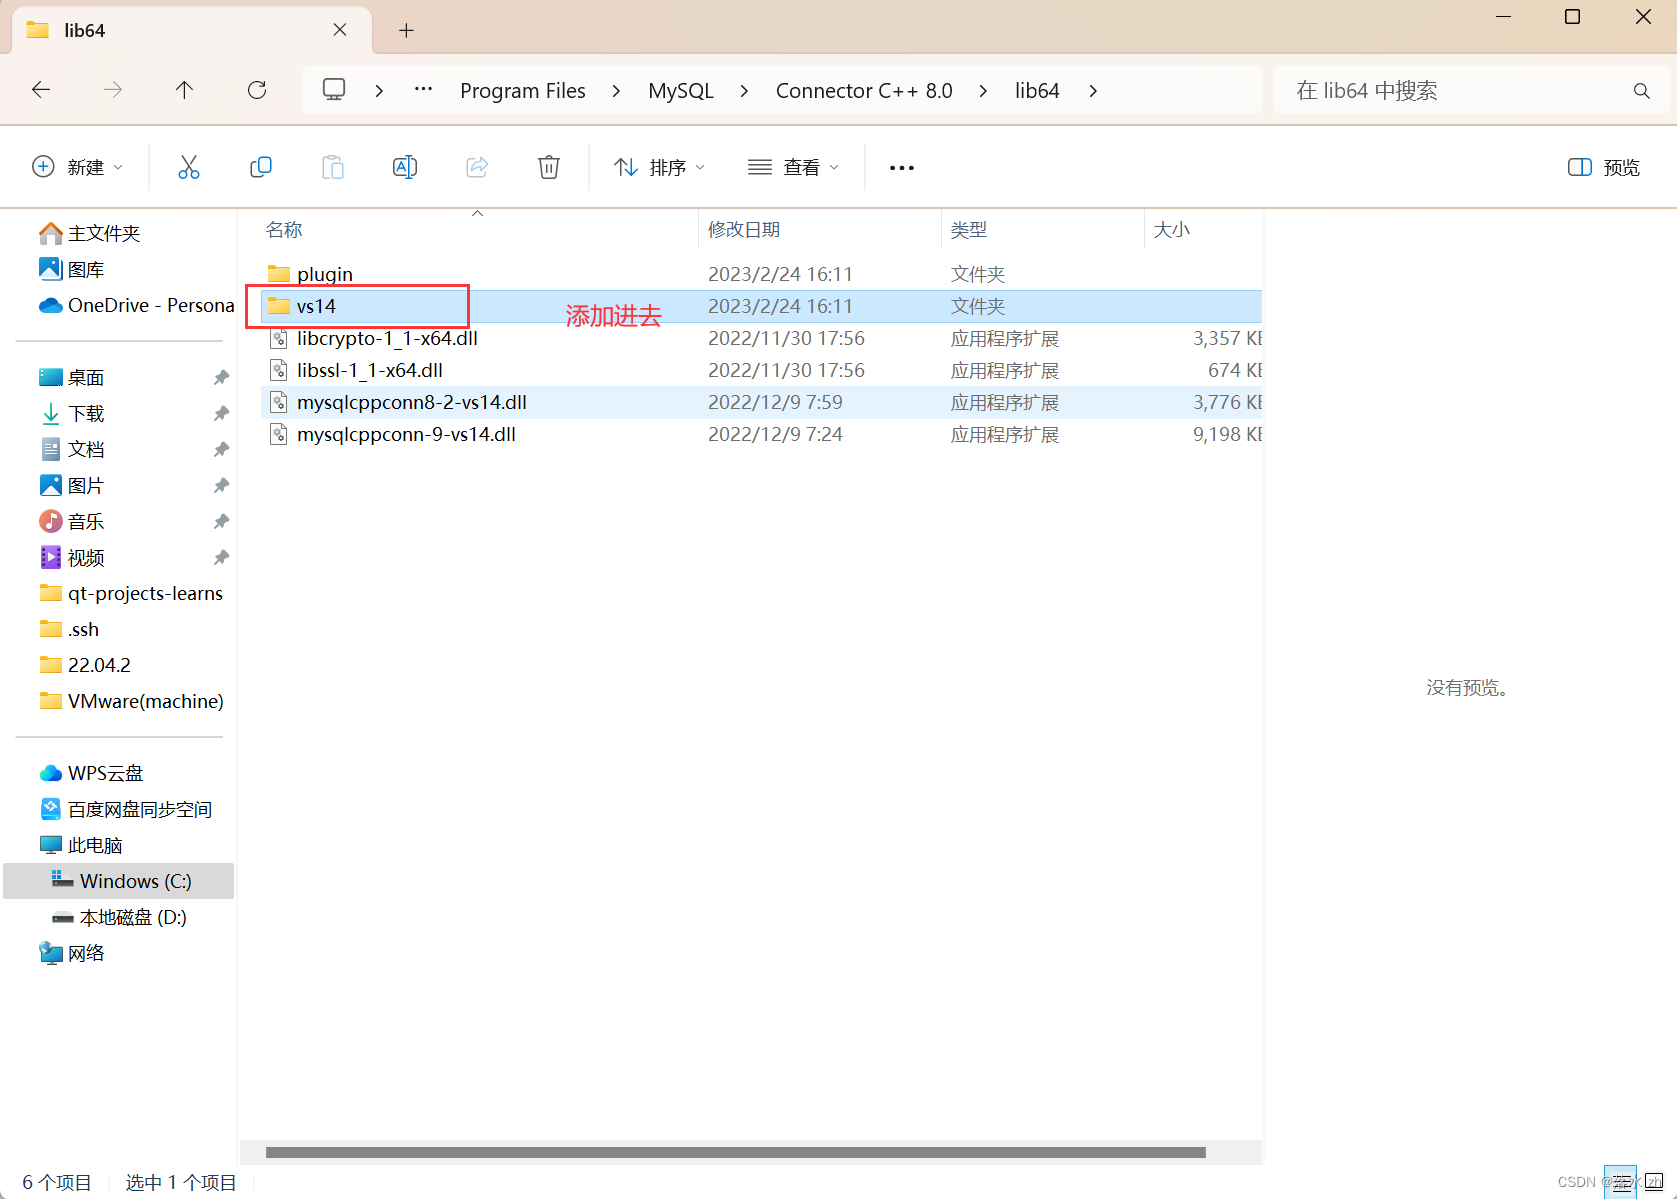Click the Rename icon in toolbar
Viewport: 1677px width, 1199px height.
405,167
